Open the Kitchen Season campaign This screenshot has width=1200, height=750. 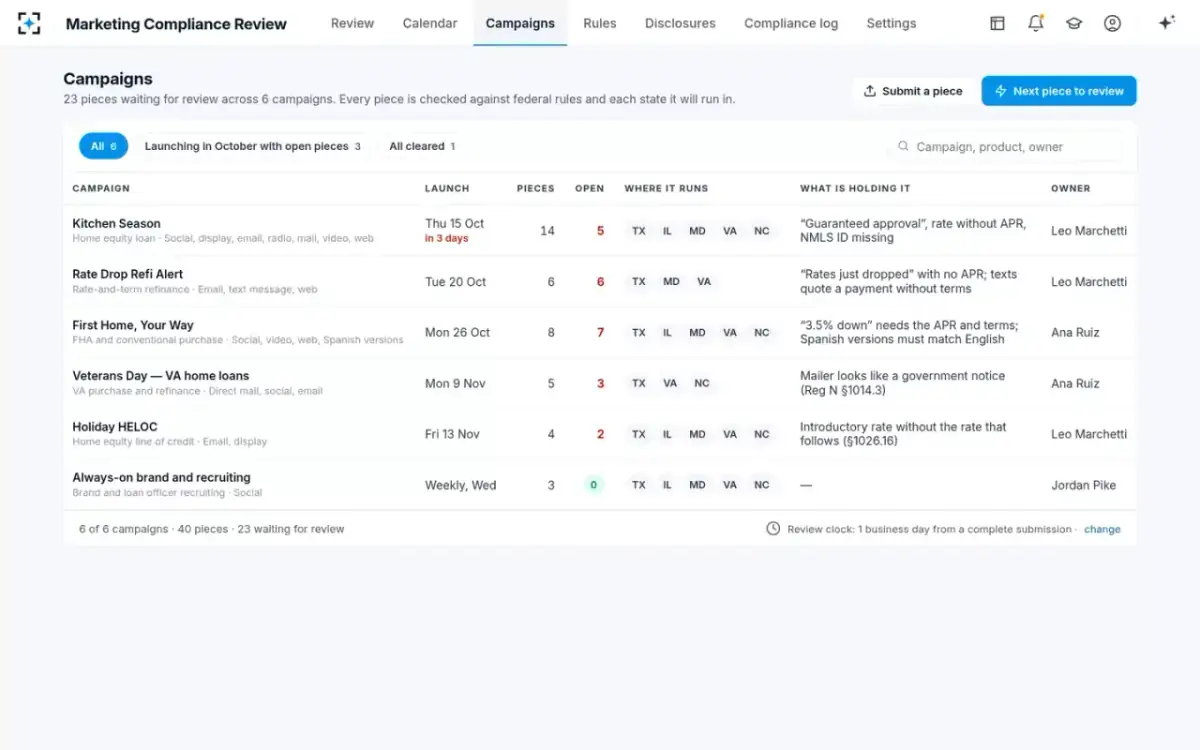point(116,224)
